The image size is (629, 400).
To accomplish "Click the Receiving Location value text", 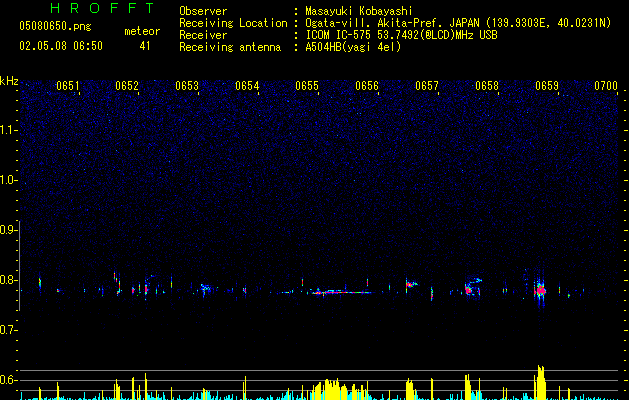I will (458, 23).
